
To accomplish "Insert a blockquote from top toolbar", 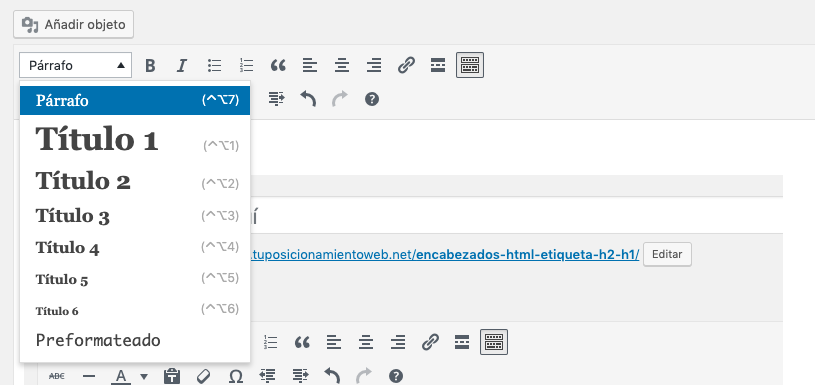I will 278,65.
